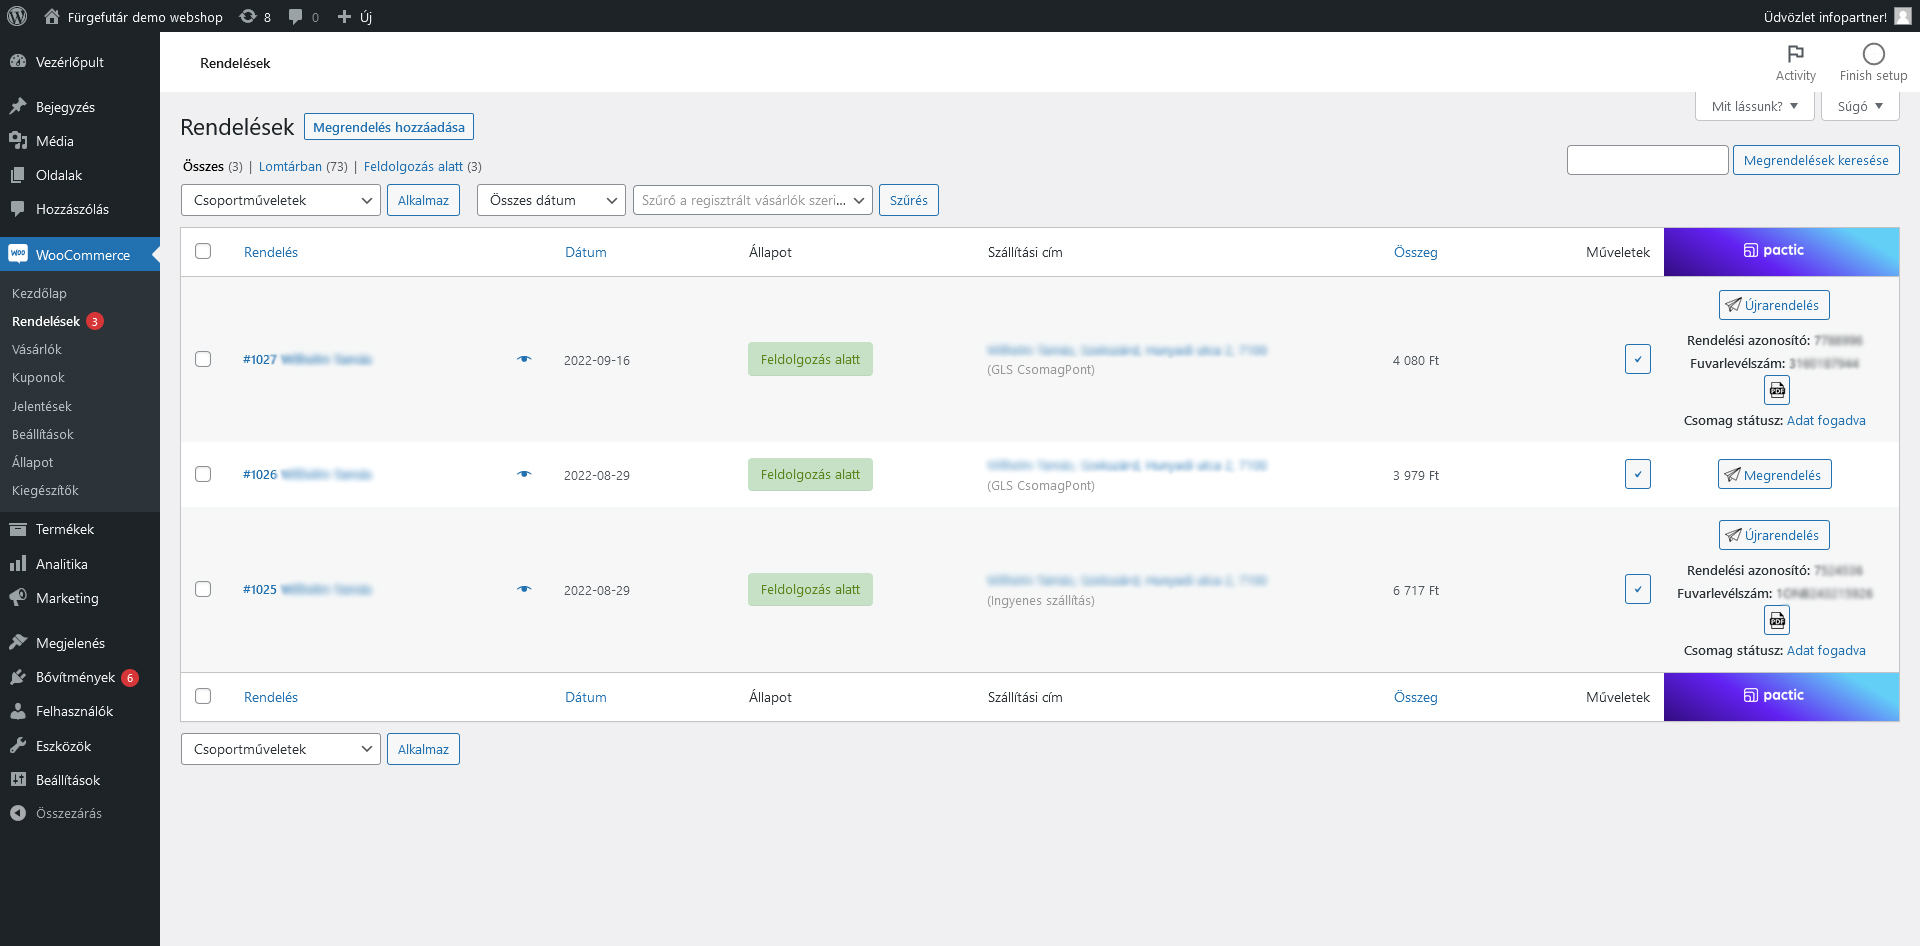Viewport: 1920px width, 946px height.
Task: Click the updates icon showing 8
Action: pyautogui.click(x=248, y=16)
